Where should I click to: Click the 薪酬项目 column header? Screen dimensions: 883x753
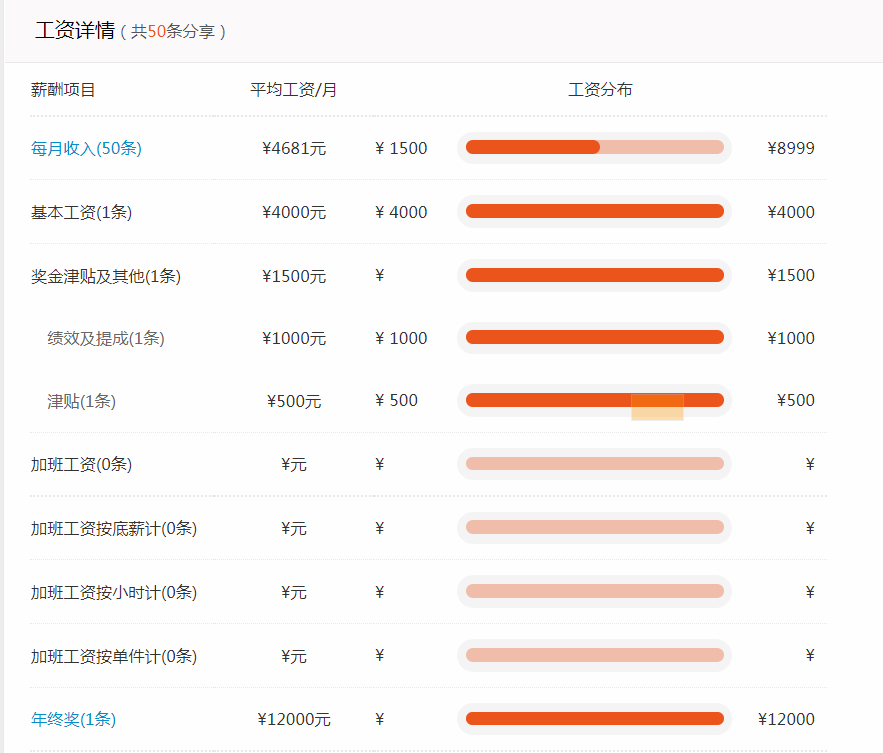63,90
